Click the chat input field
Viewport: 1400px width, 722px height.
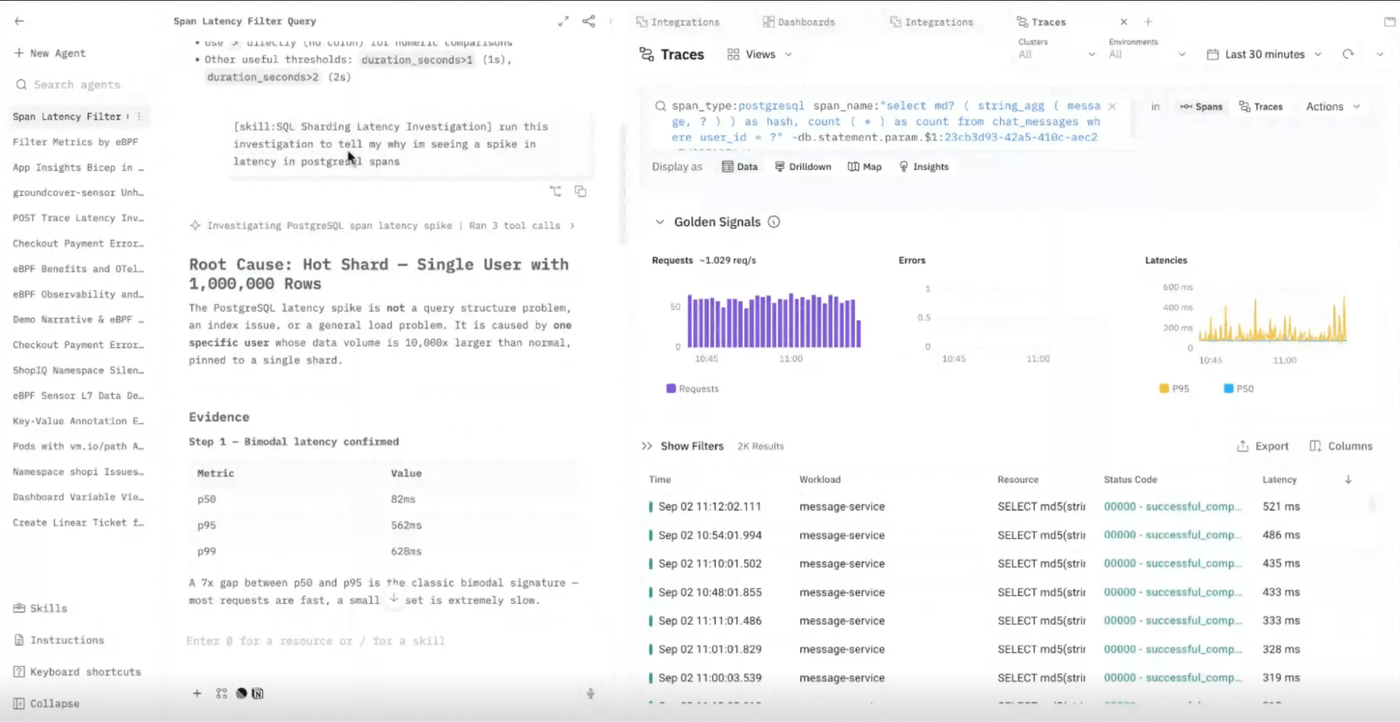click(x=385, y=641)
